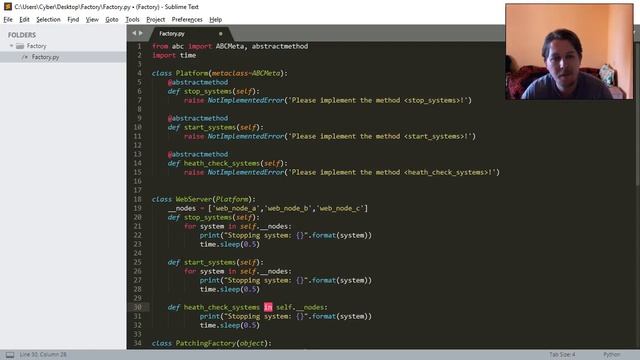Open the File menu
Image resolution: width=640 pixels, height=360 pixels.
pyautogui.click(x=8, y=20)
